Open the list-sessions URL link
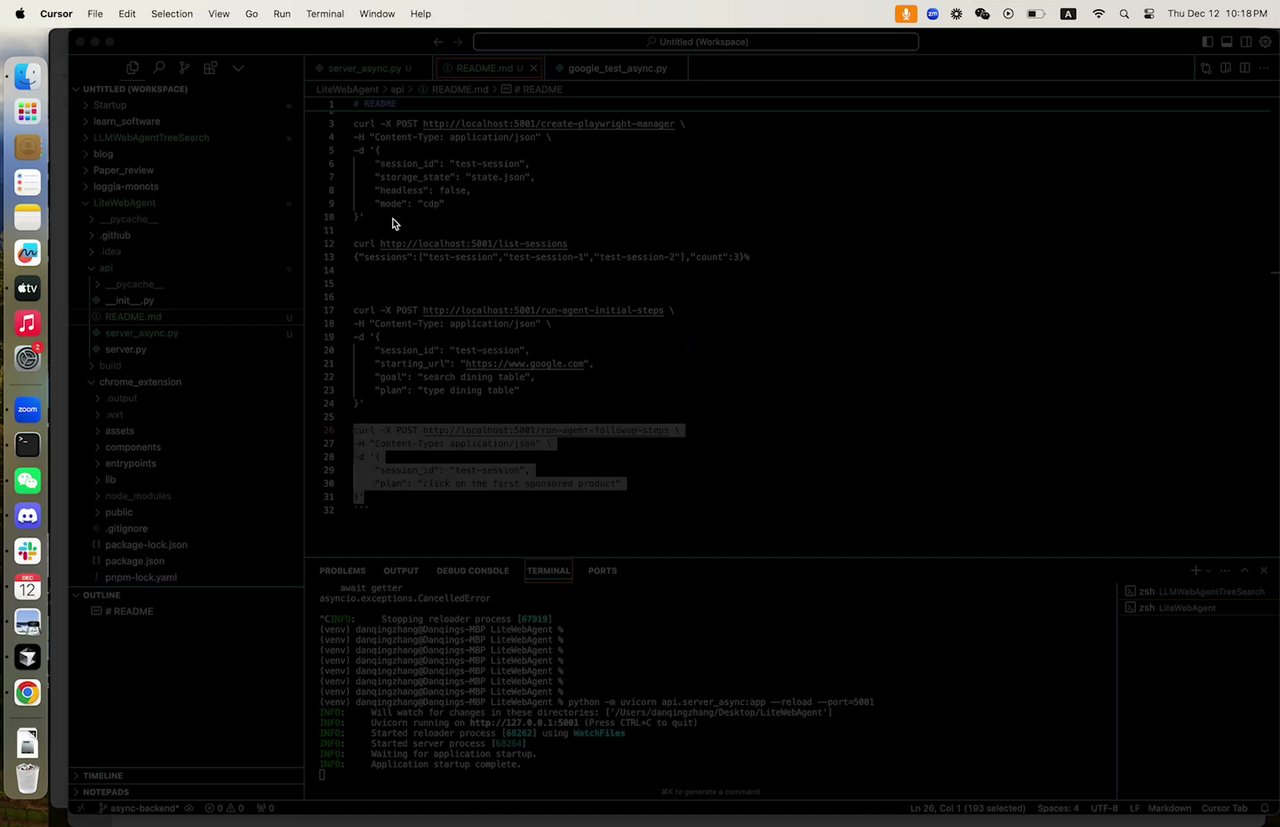The height and width of the screenshot is (827, 1280). click(473, 244)
